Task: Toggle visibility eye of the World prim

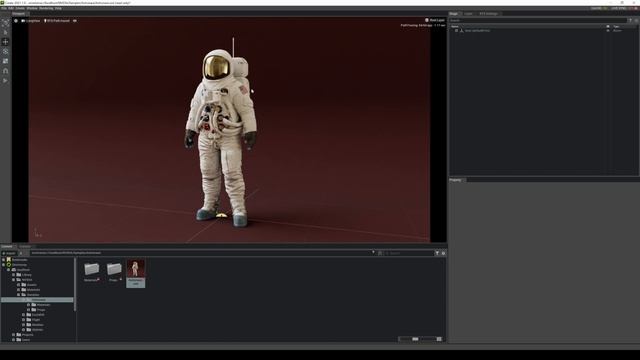Action: point(608,31)
